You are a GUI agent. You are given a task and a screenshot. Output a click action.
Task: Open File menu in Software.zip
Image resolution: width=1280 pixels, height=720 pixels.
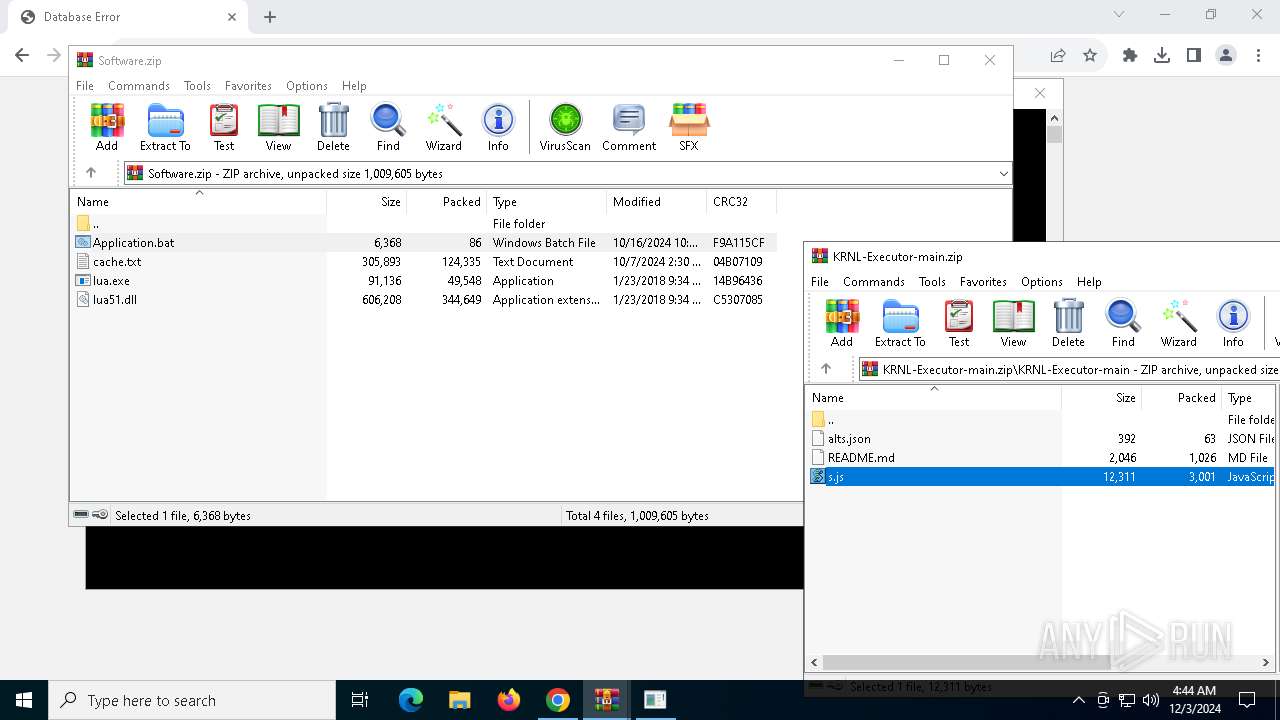pyautogui.click(x=85, y=86)
